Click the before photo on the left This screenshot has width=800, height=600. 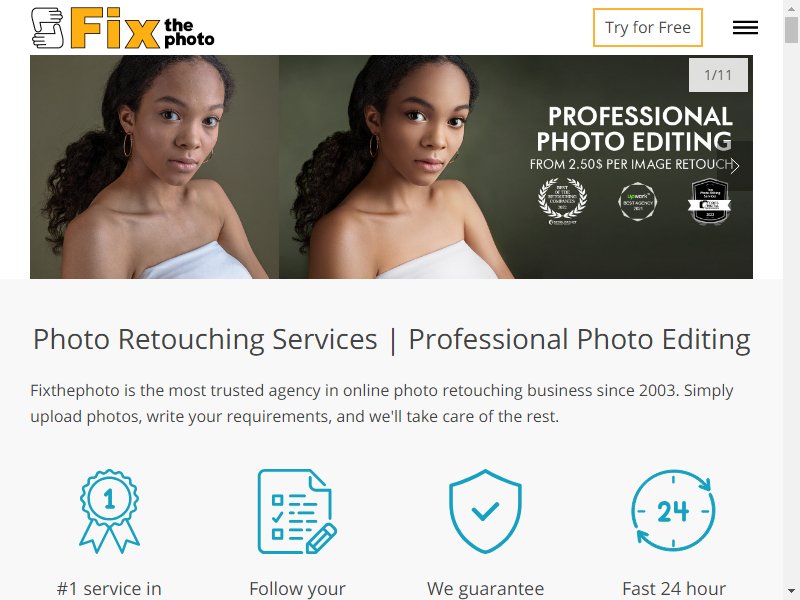point(155,167)
